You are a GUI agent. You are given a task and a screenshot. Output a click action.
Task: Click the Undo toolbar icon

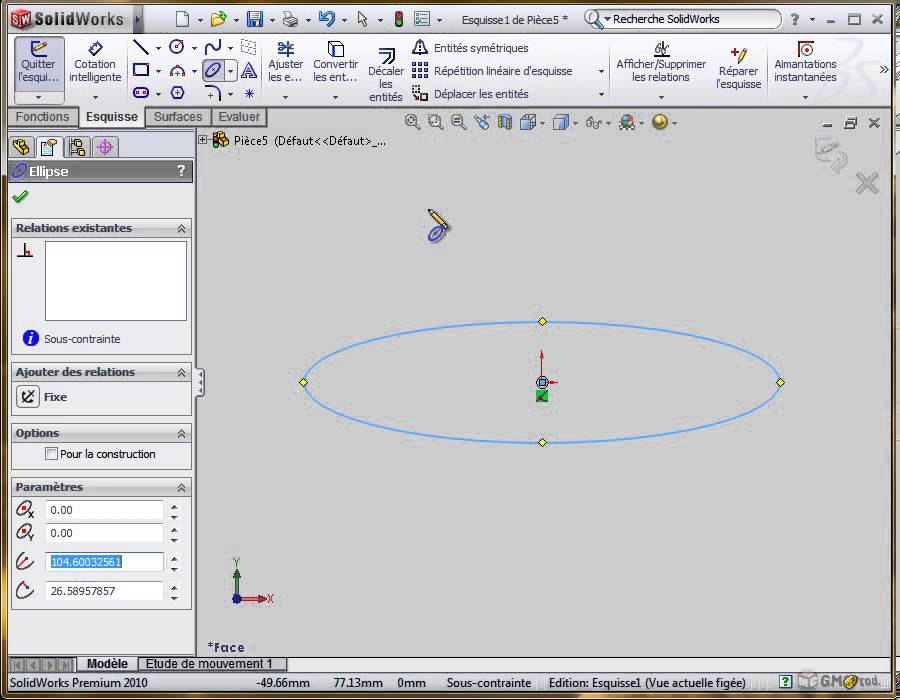coord(327,20)
